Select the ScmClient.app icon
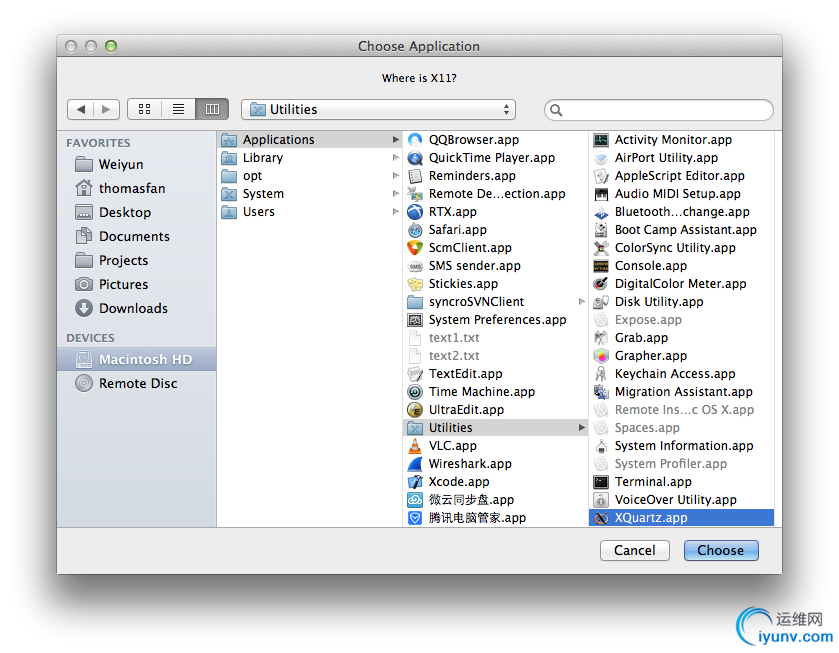Screen dimensions: 839x653 pos(415,248)
